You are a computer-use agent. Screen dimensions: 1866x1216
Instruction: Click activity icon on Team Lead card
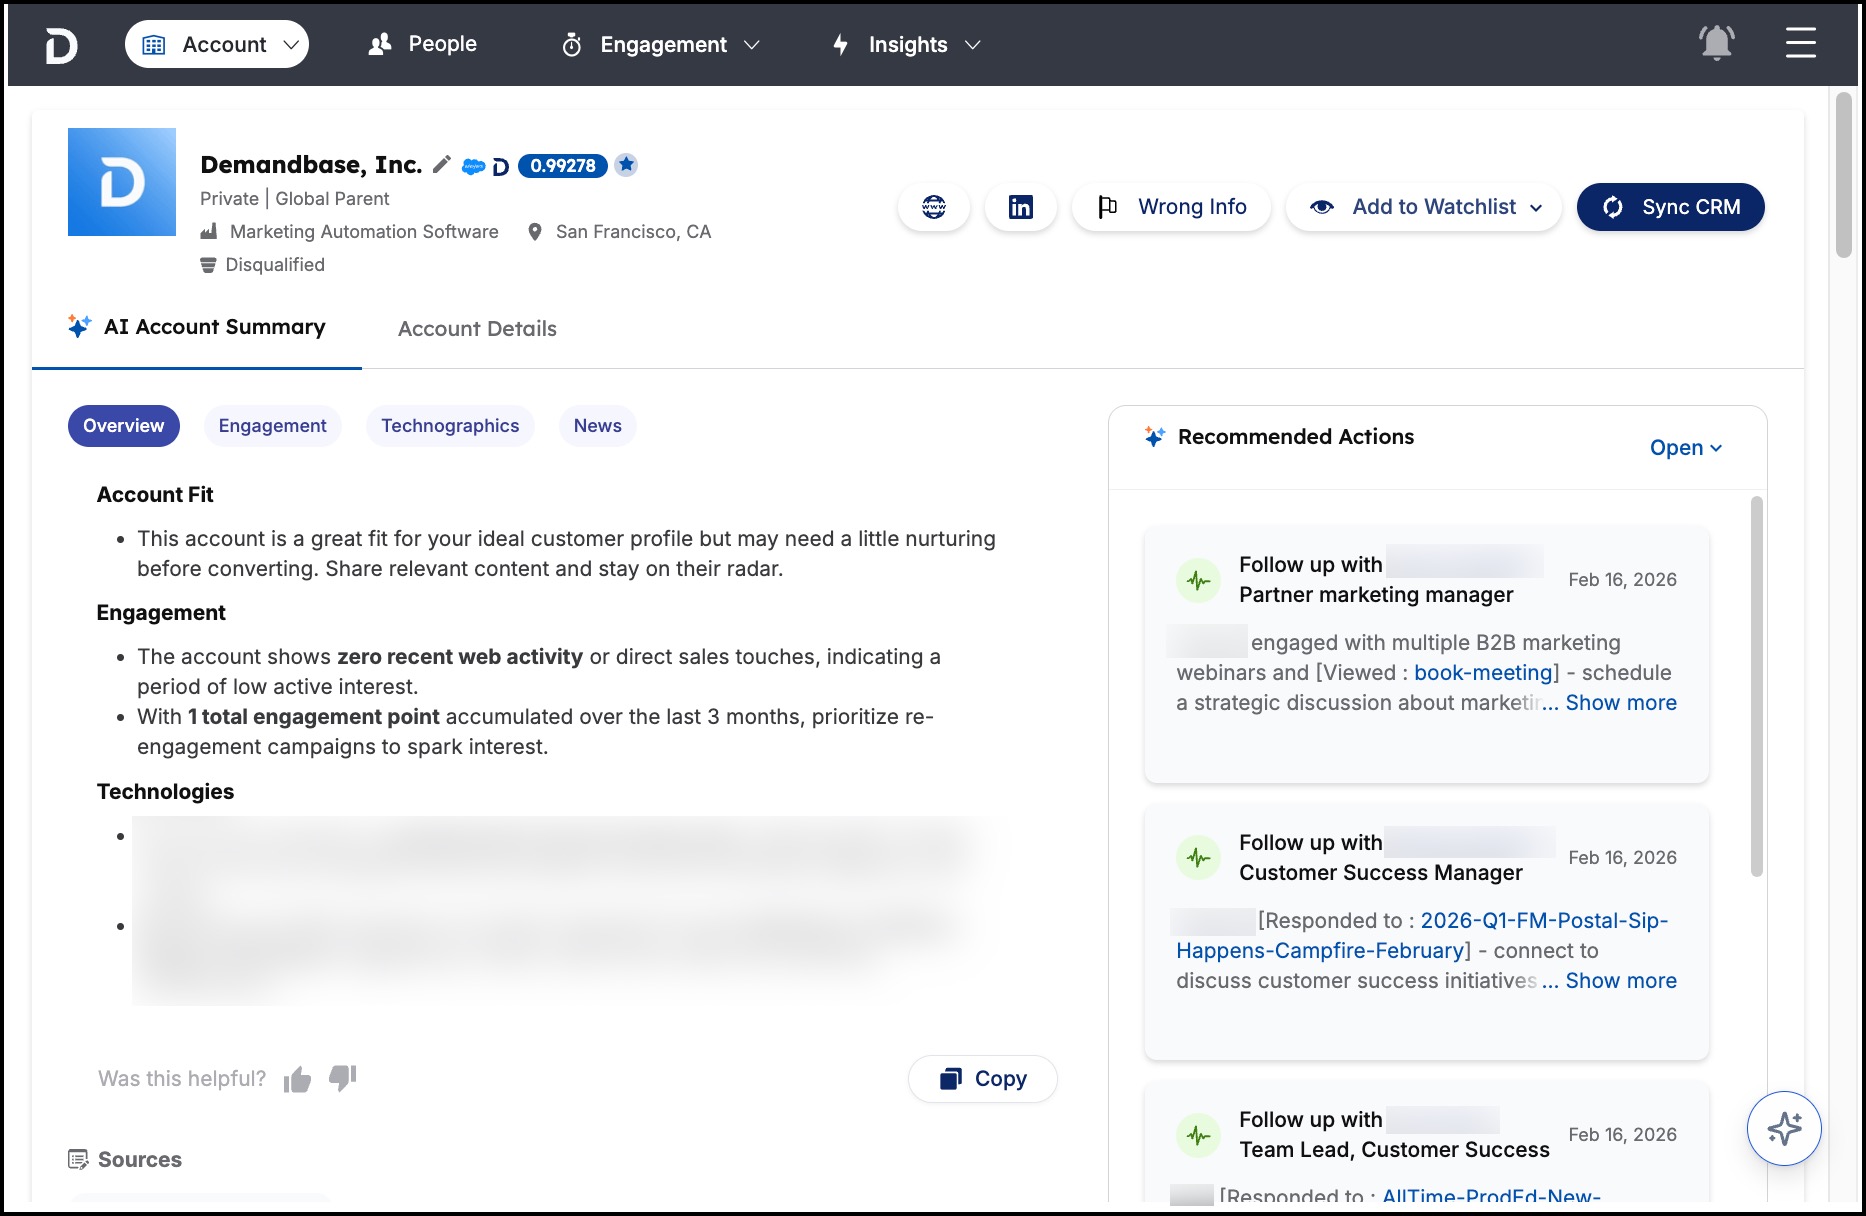(x=1198, y=1136)
